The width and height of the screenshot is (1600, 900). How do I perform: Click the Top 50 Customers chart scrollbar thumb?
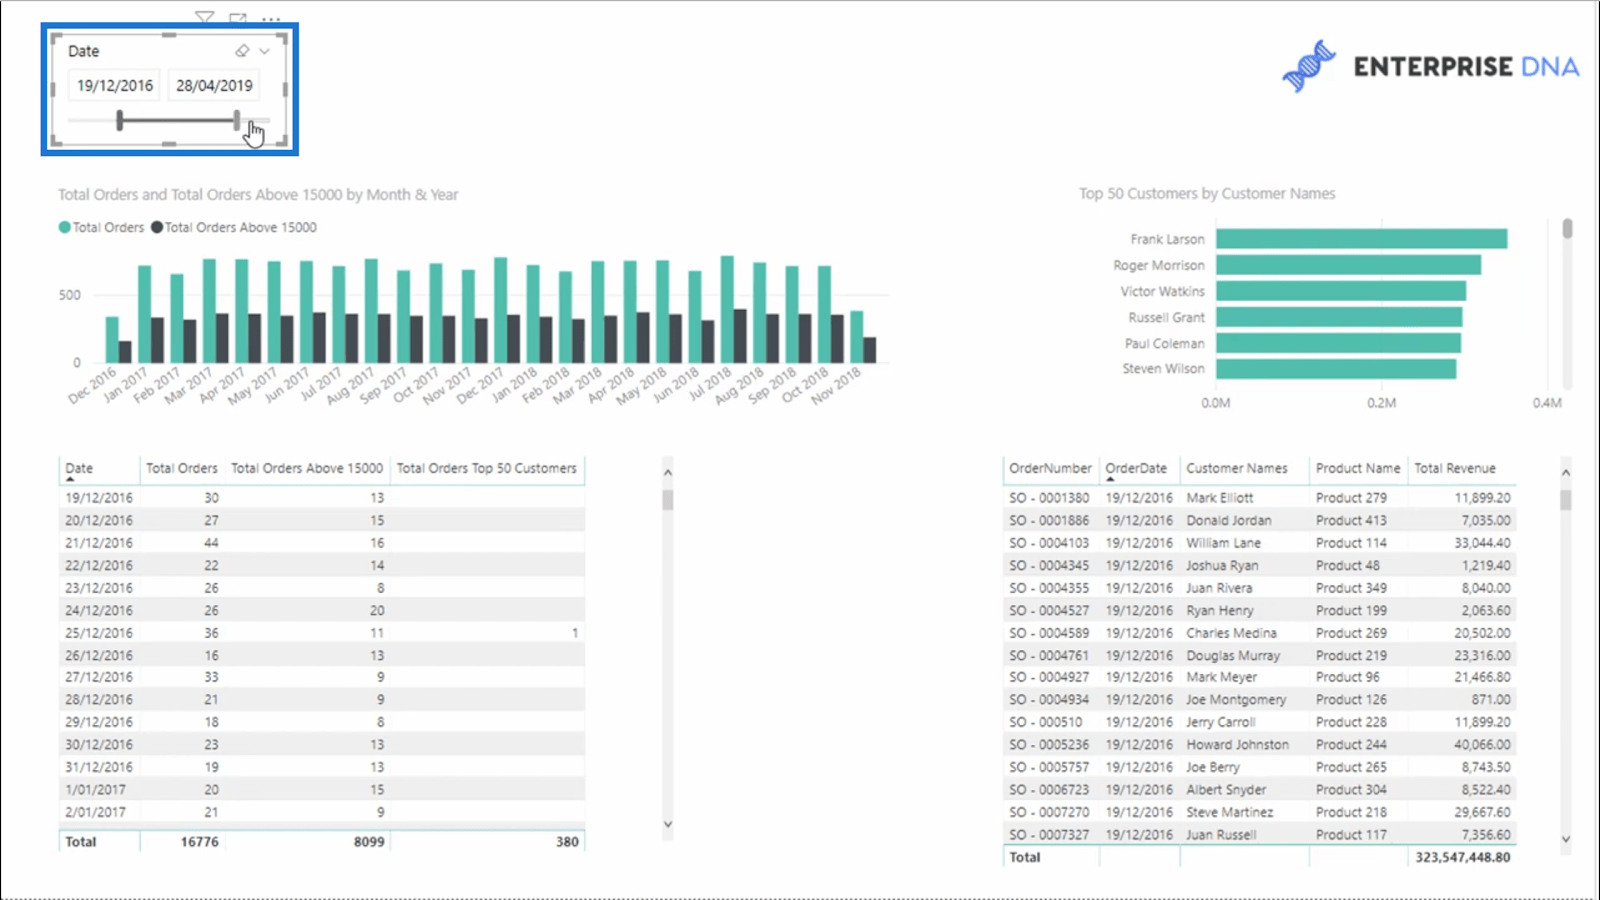1568,229
